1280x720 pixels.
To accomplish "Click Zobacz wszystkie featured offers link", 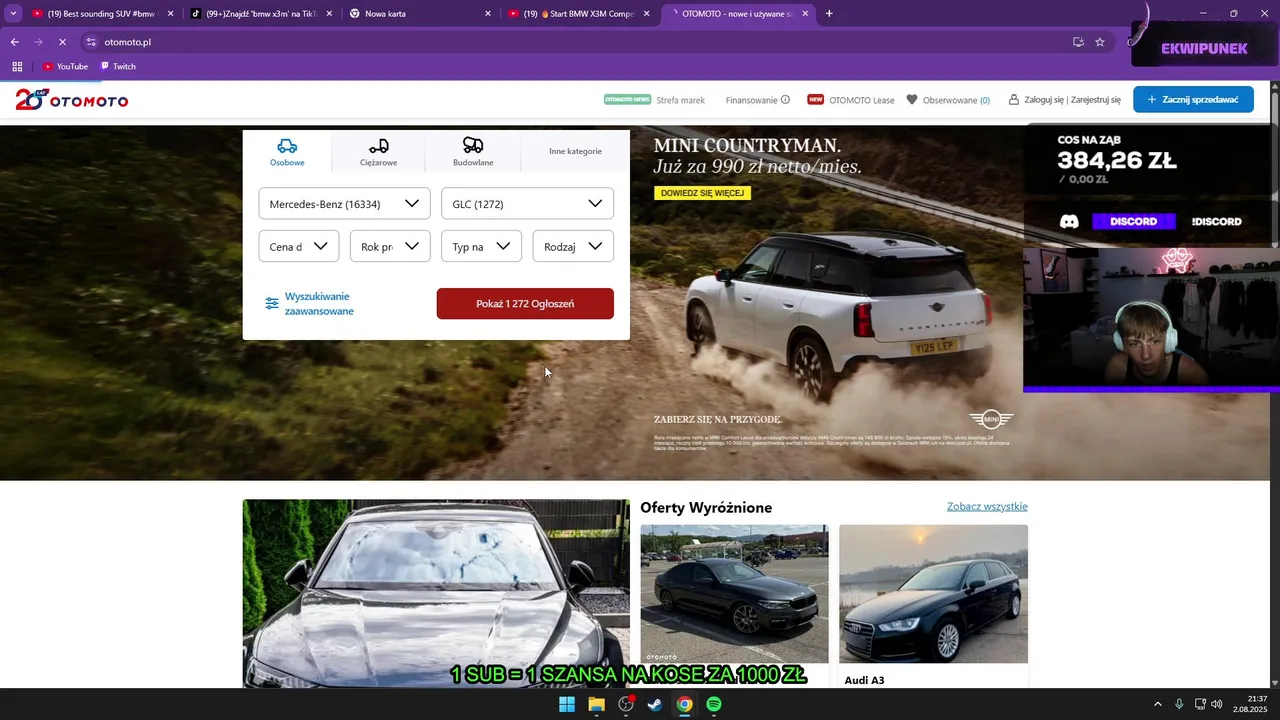I will coord(987,507).
